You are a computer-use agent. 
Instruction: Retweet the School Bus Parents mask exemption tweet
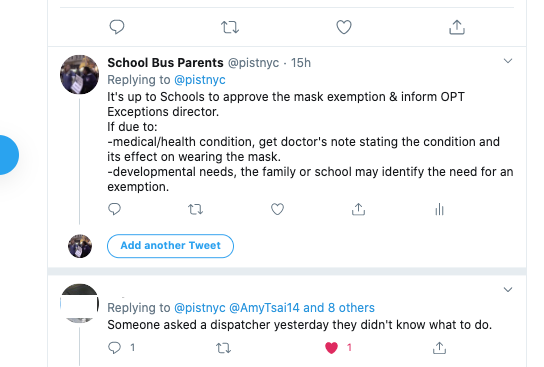tap(195, 209)
